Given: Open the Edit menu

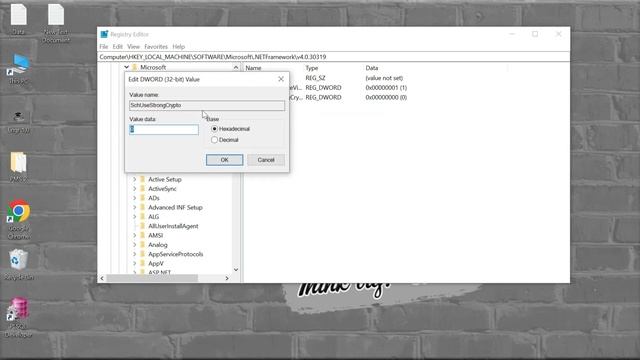Looking at the screenshot, I should click(118, 47).
